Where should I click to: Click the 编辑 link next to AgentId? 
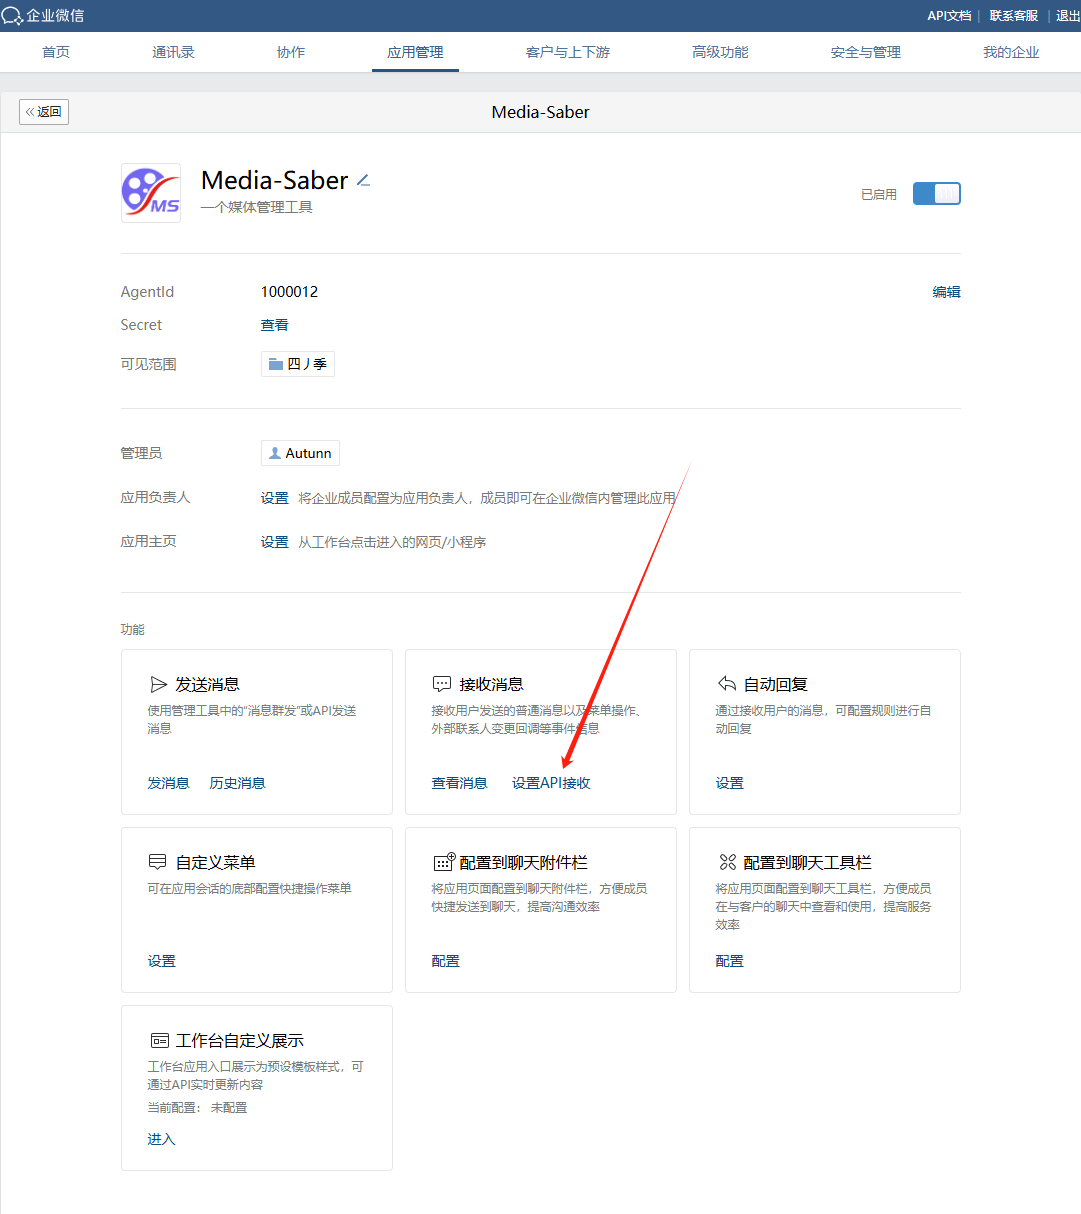[x=946, y=292]
